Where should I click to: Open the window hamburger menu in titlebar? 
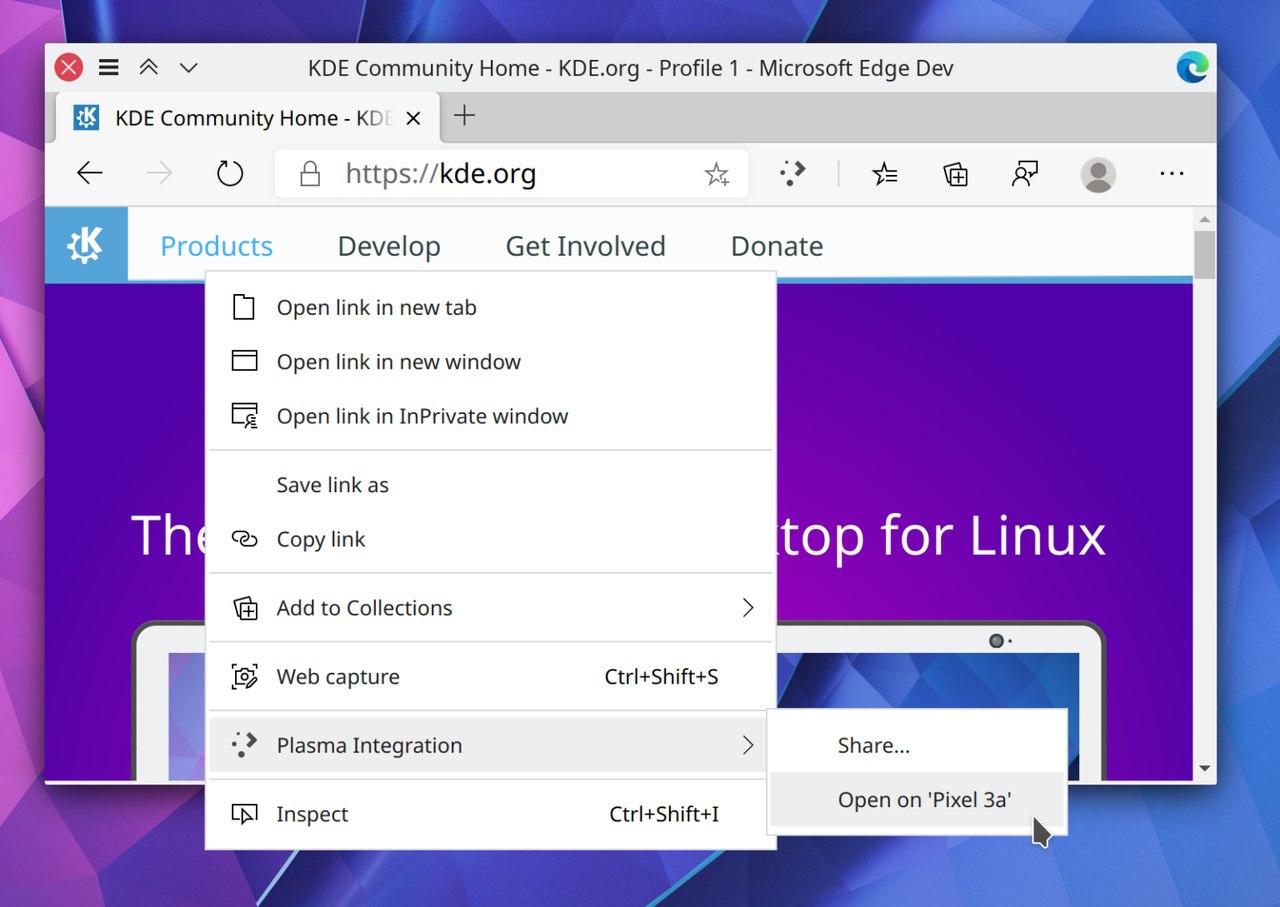point(109,68)
